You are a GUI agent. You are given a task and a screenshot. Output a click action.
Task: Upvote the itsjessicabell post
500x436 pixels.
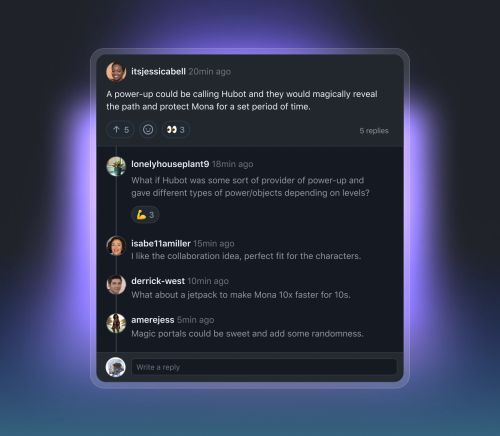[x=120, y=130]
